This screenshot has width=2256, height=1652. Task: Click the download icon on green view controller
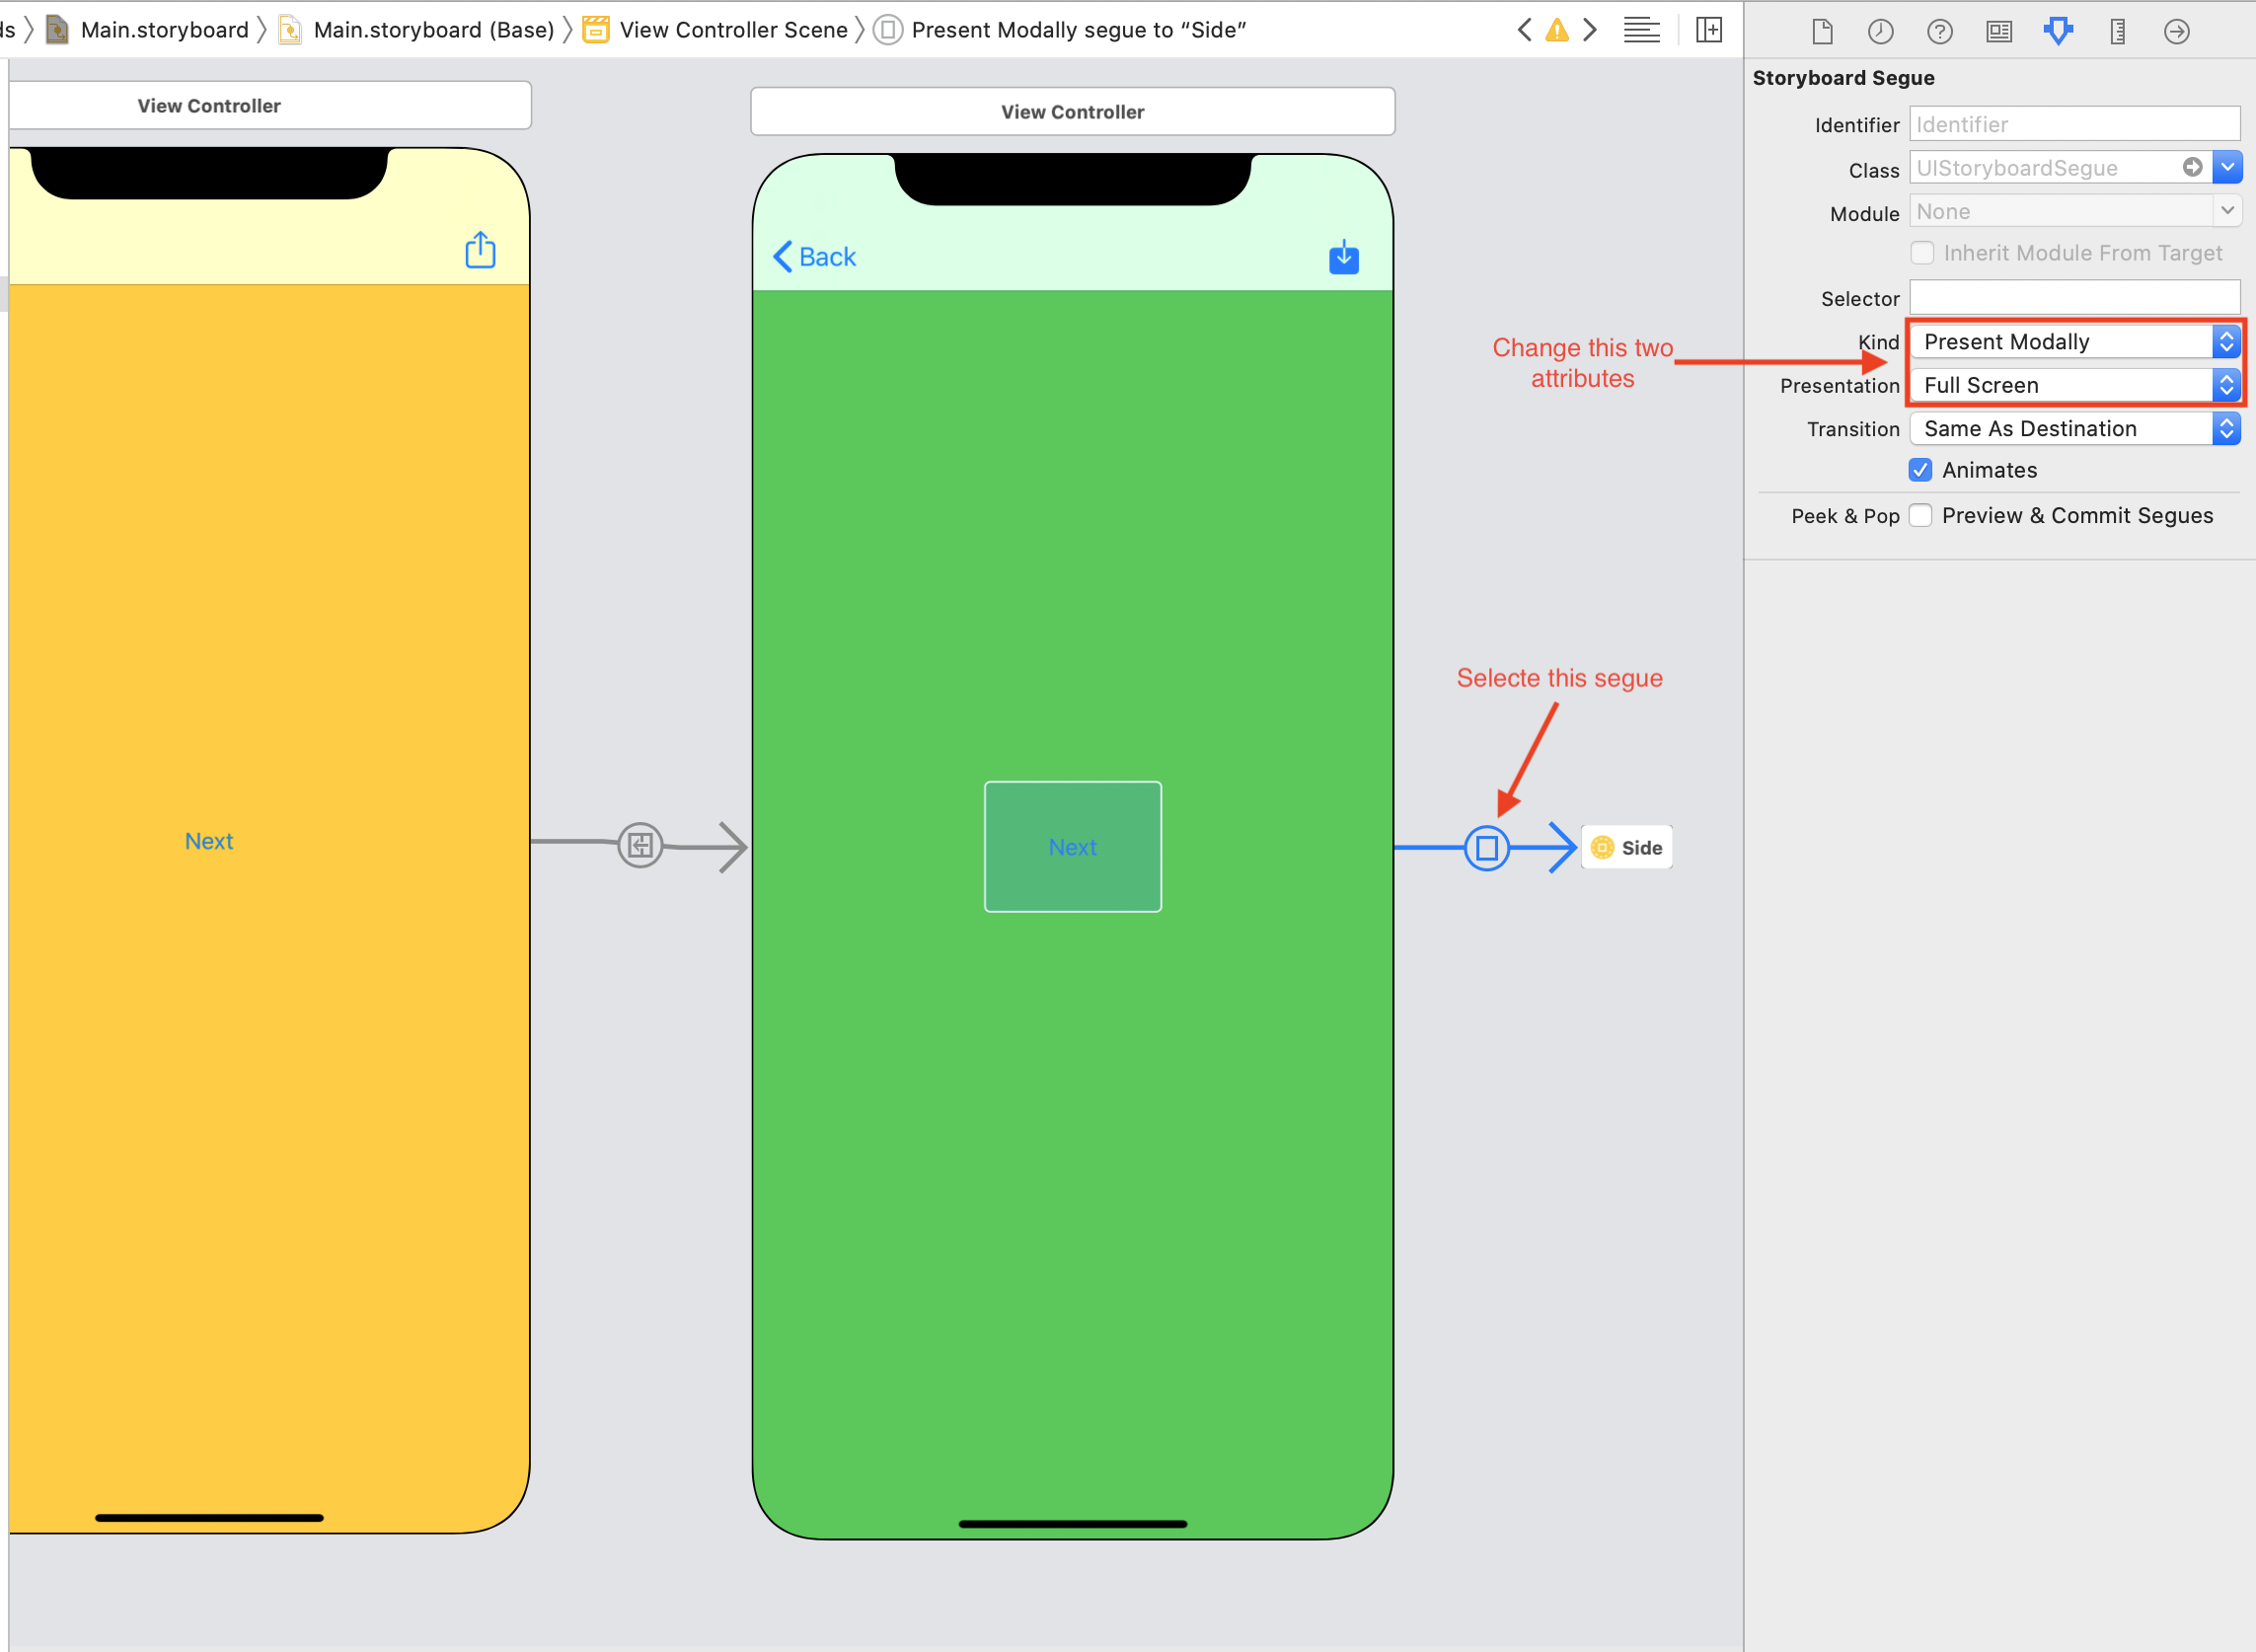[1345, 258]
